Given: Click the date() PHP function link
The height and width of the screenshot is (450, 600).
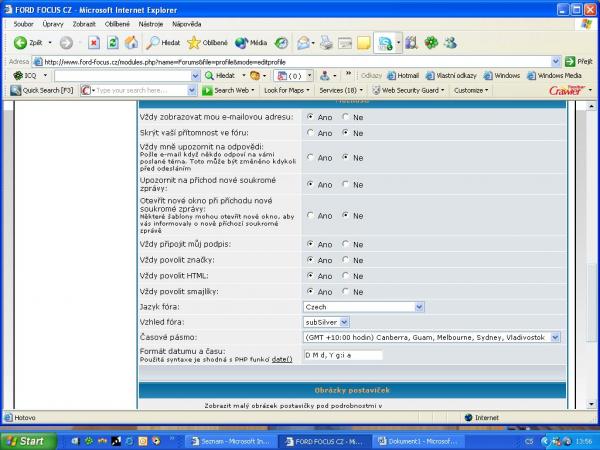Looking at the screenshot, I should click(x=282, y=359).
